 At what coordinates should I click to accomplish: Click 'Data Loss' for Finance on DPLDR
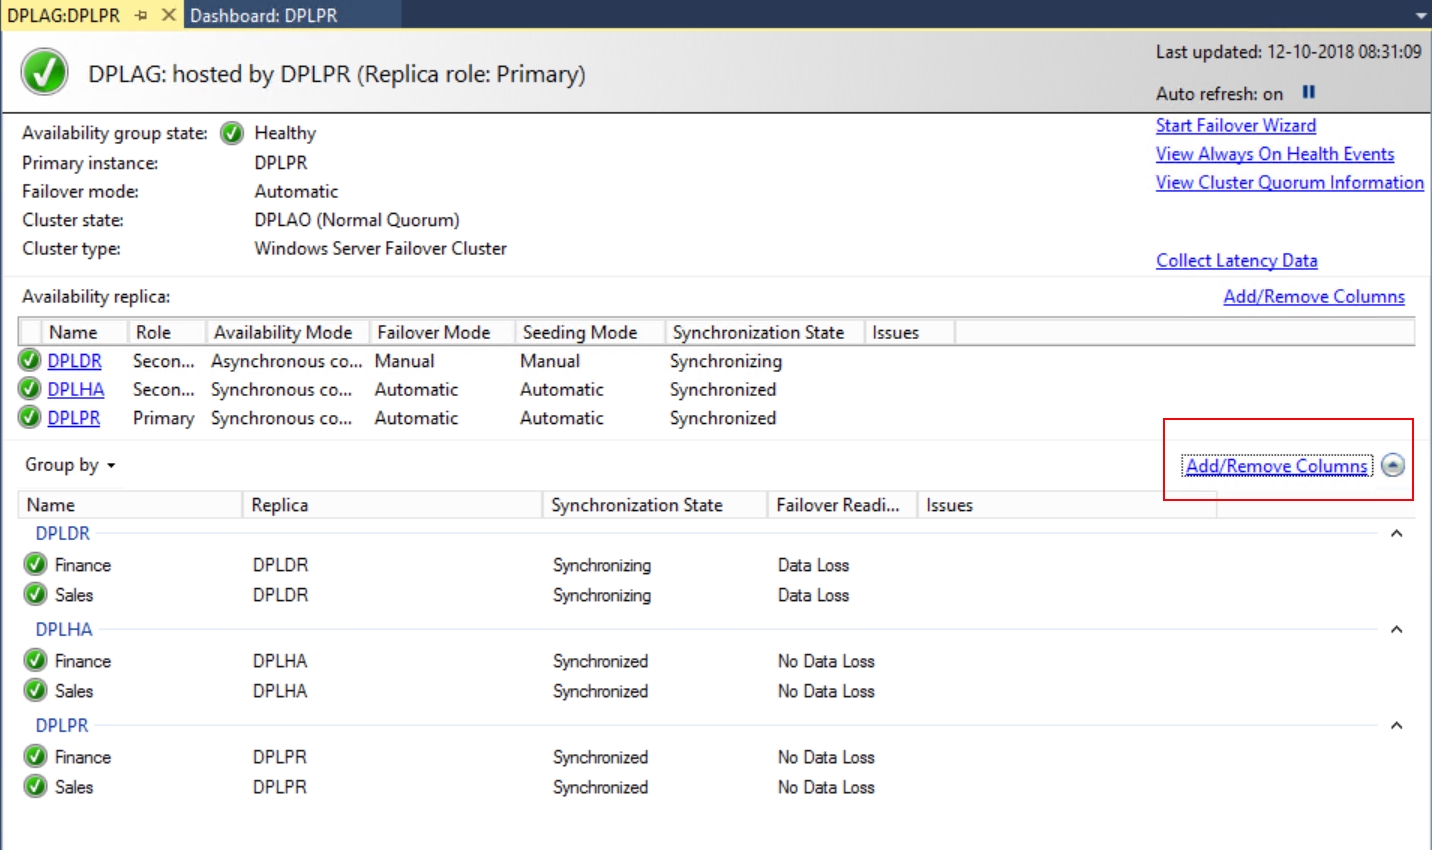click(x=813, y=565)
